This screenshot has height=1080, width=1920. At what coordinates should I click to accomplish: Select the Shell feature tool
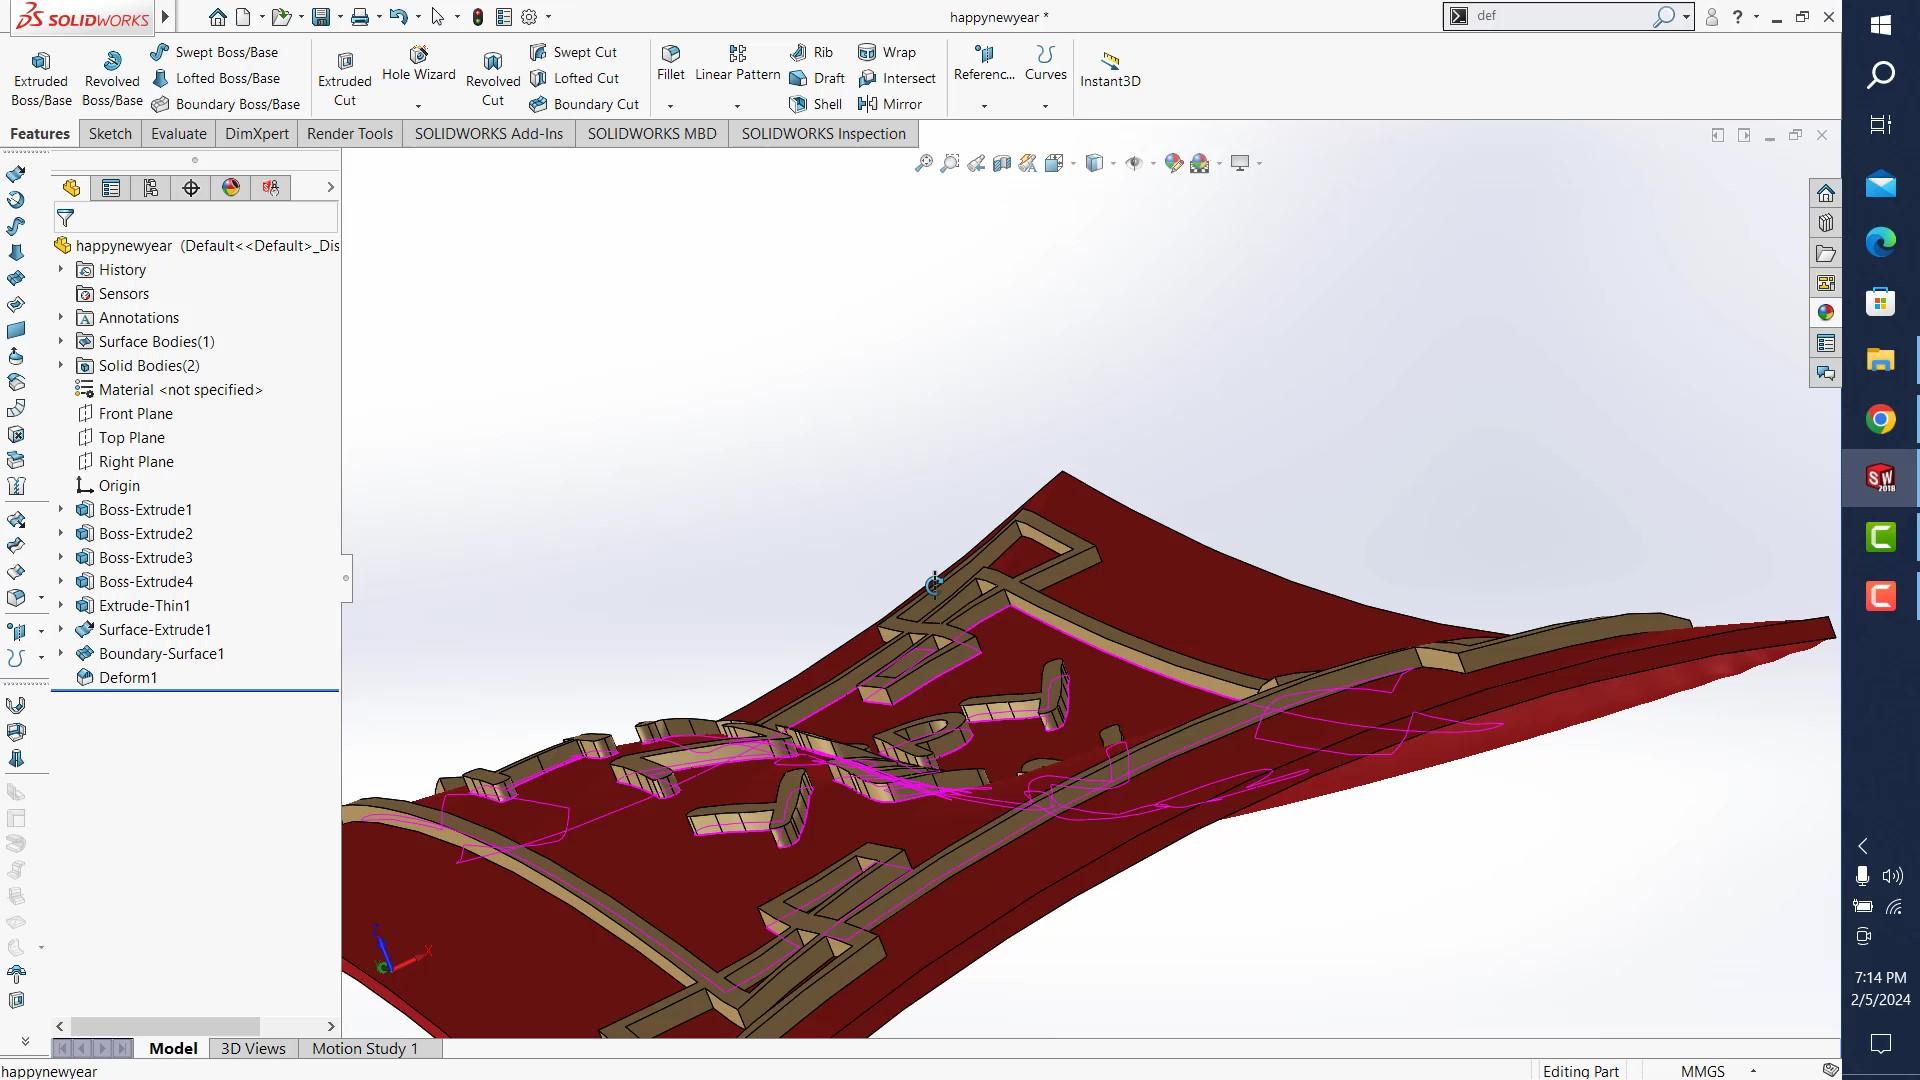click(816, 104)
